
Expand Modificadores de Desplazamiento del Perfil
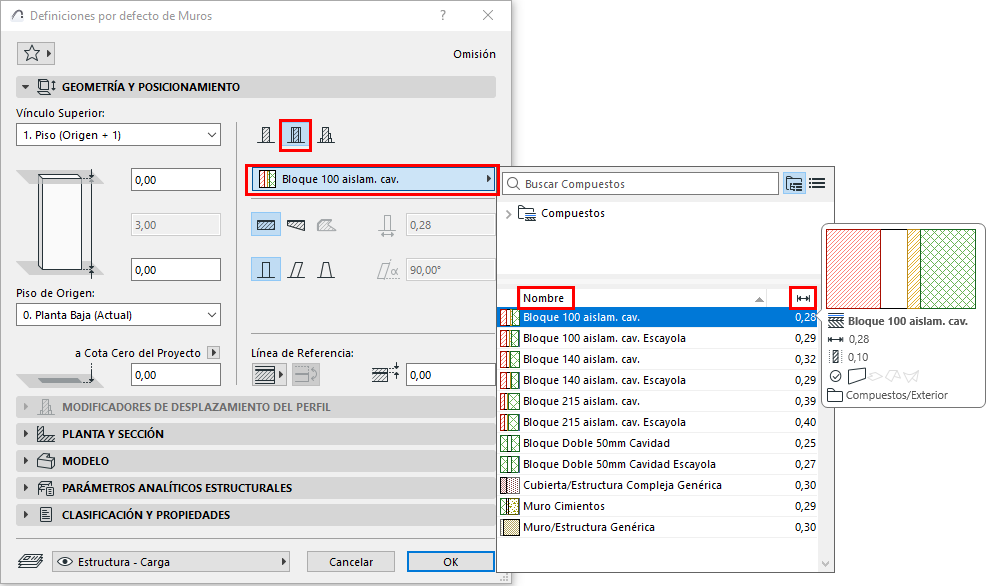[256, 407]
